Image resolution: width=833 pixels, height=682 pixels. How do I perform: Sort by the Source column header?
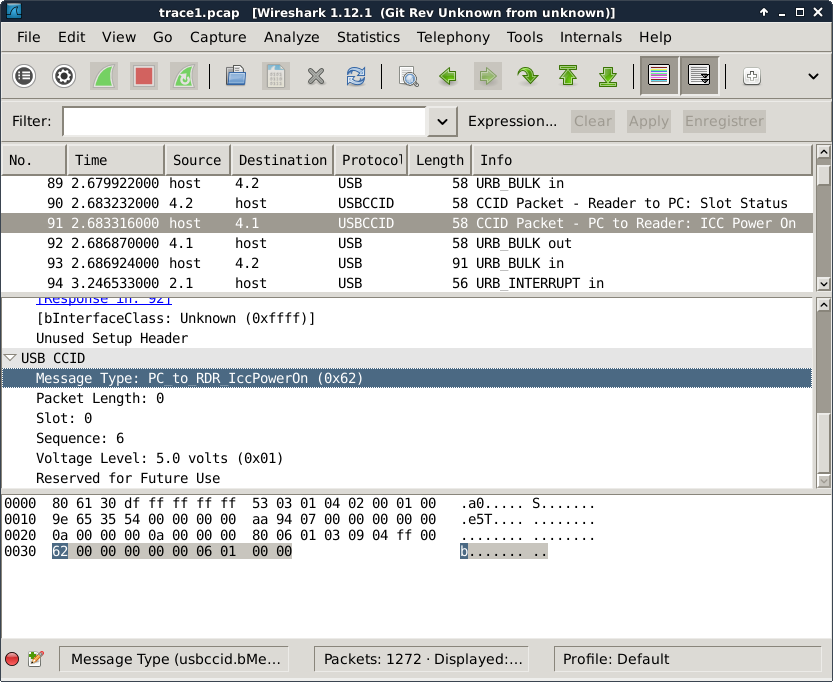pos(197,160)
